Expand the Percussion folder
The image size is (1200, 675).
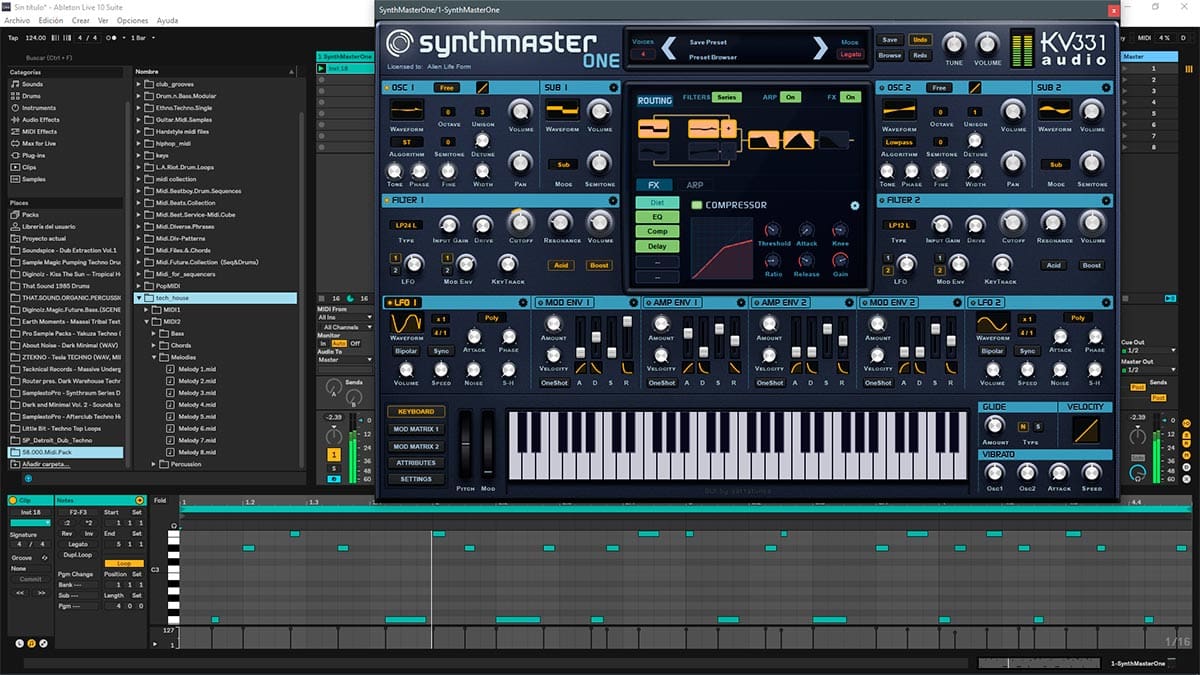tap(156, 464)
